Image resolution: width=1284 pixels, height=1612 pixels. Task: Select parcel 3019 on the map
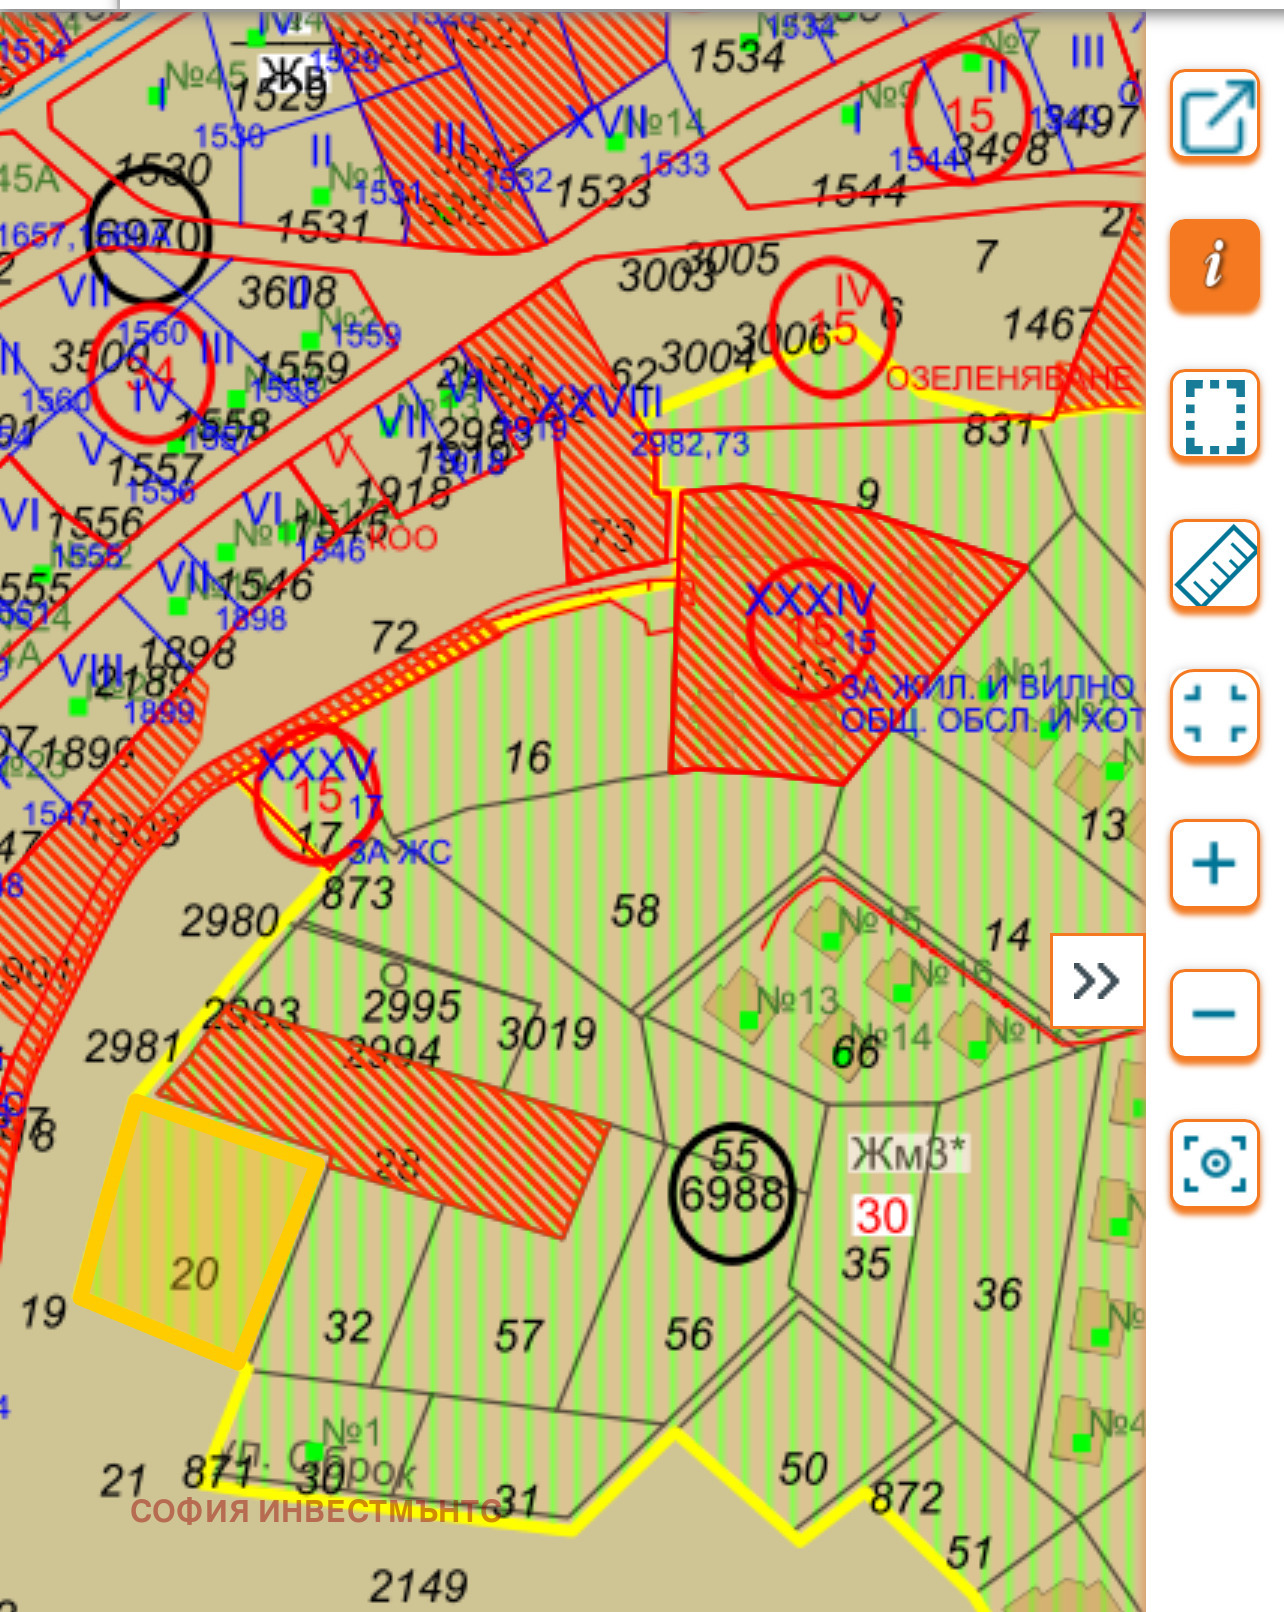546,1034
